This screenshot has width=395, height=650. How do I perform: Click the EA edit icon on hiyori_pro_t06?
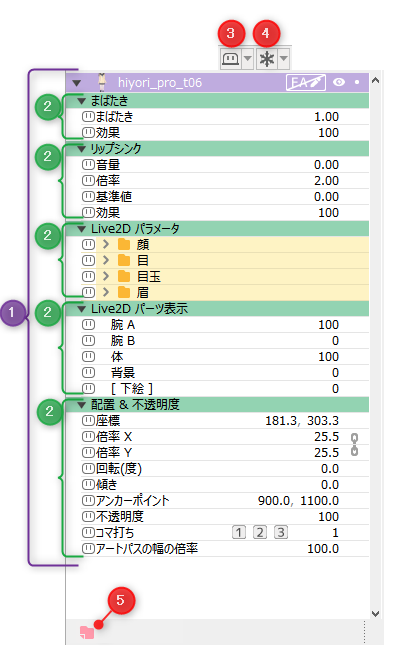(x=305, y=82)
